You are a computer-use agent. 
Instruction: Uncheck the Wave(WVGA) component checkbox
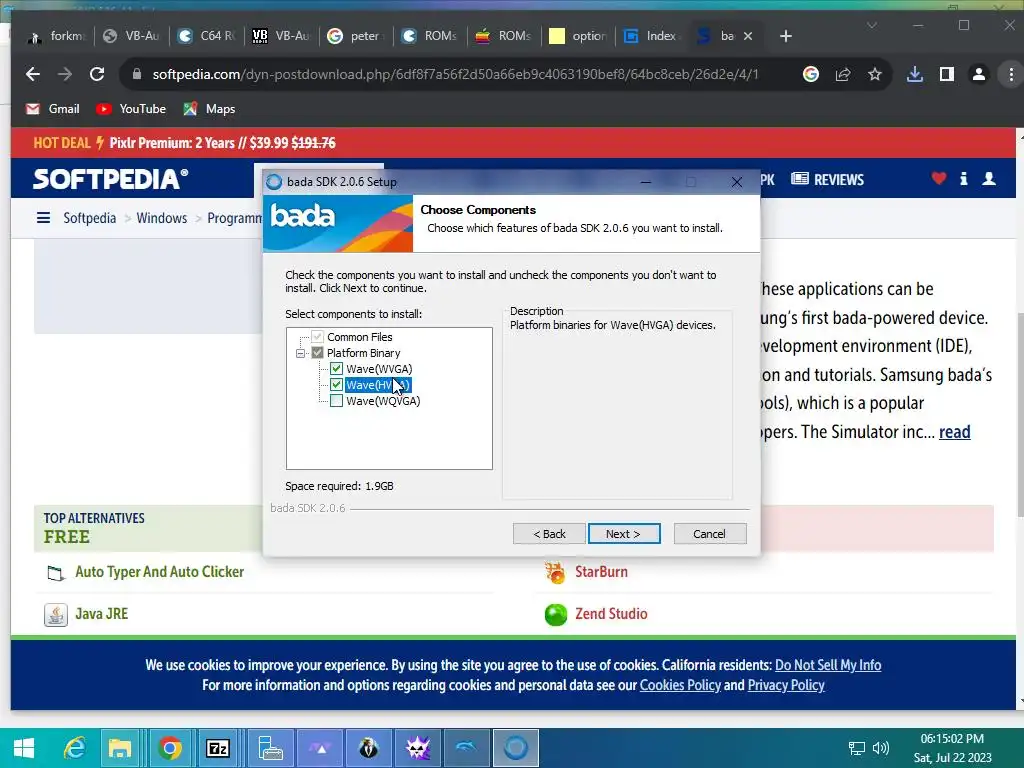point(336,369)
